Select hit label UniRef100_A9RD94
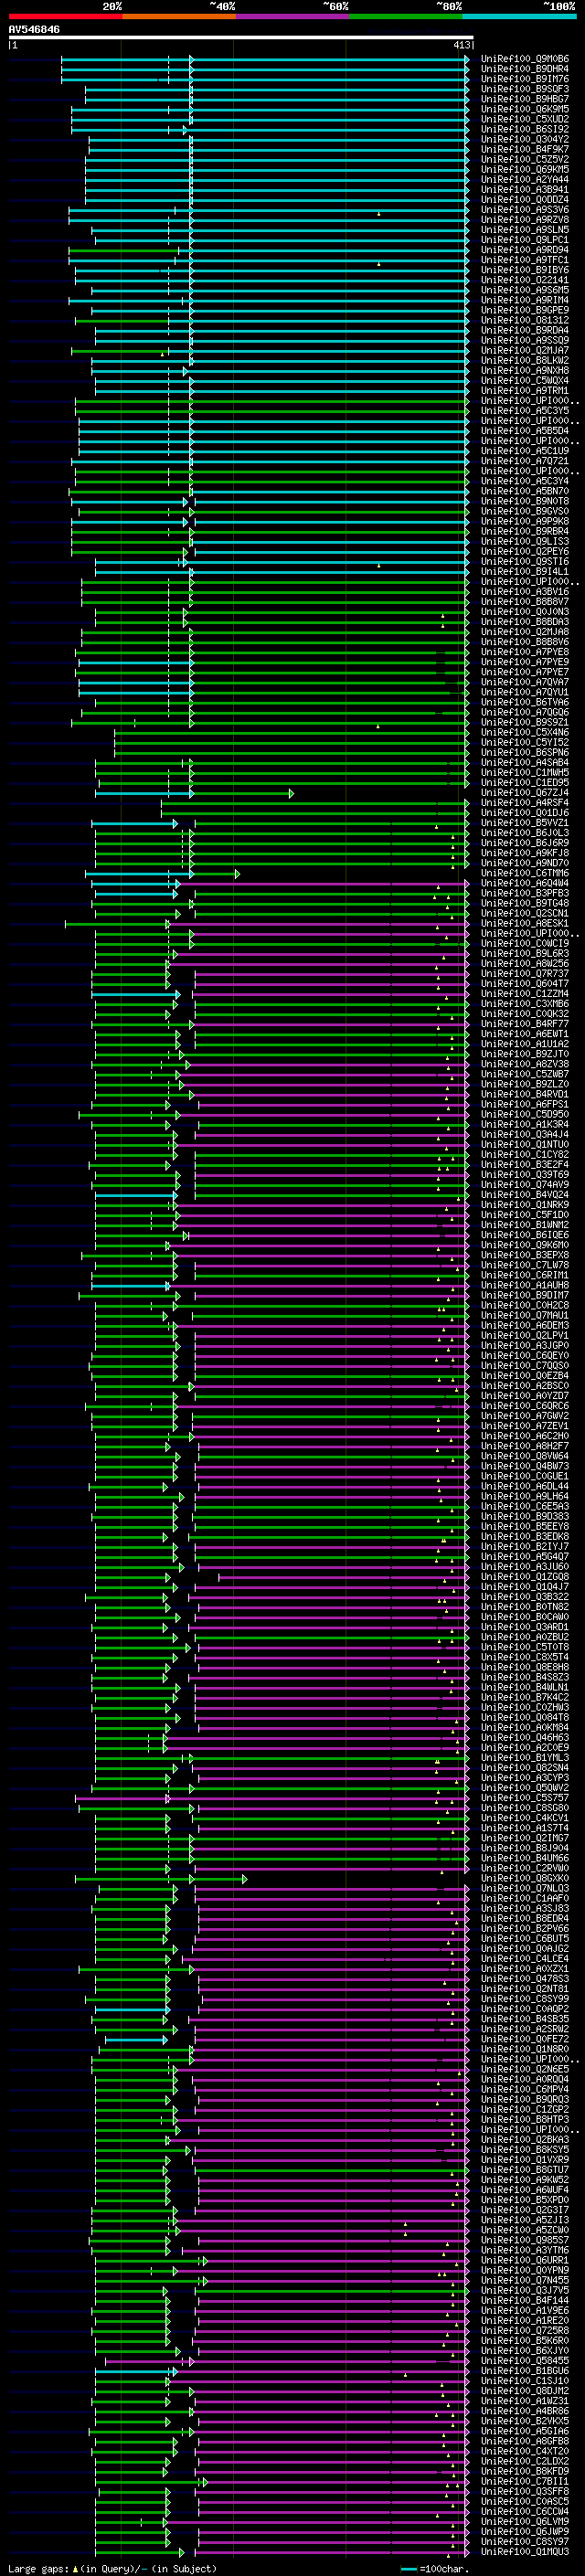 click(x=525, y=250)
